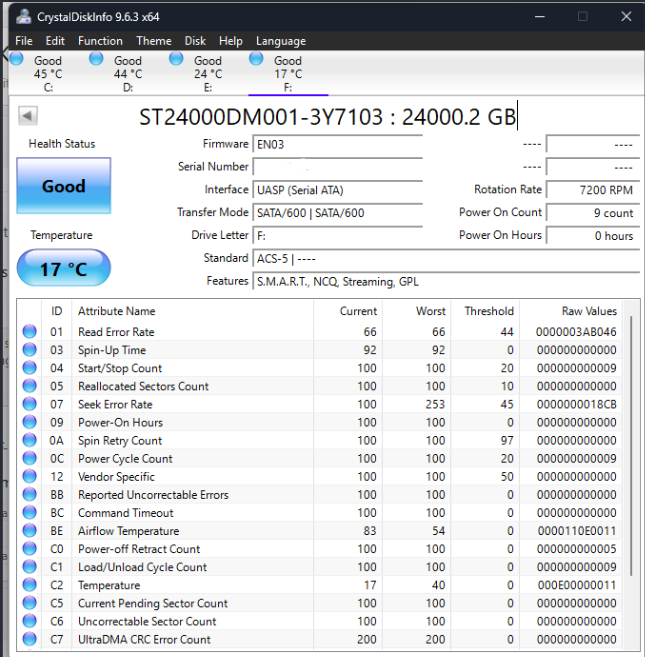Open the Theme menu
645x657 pixels.
point(154,41)
